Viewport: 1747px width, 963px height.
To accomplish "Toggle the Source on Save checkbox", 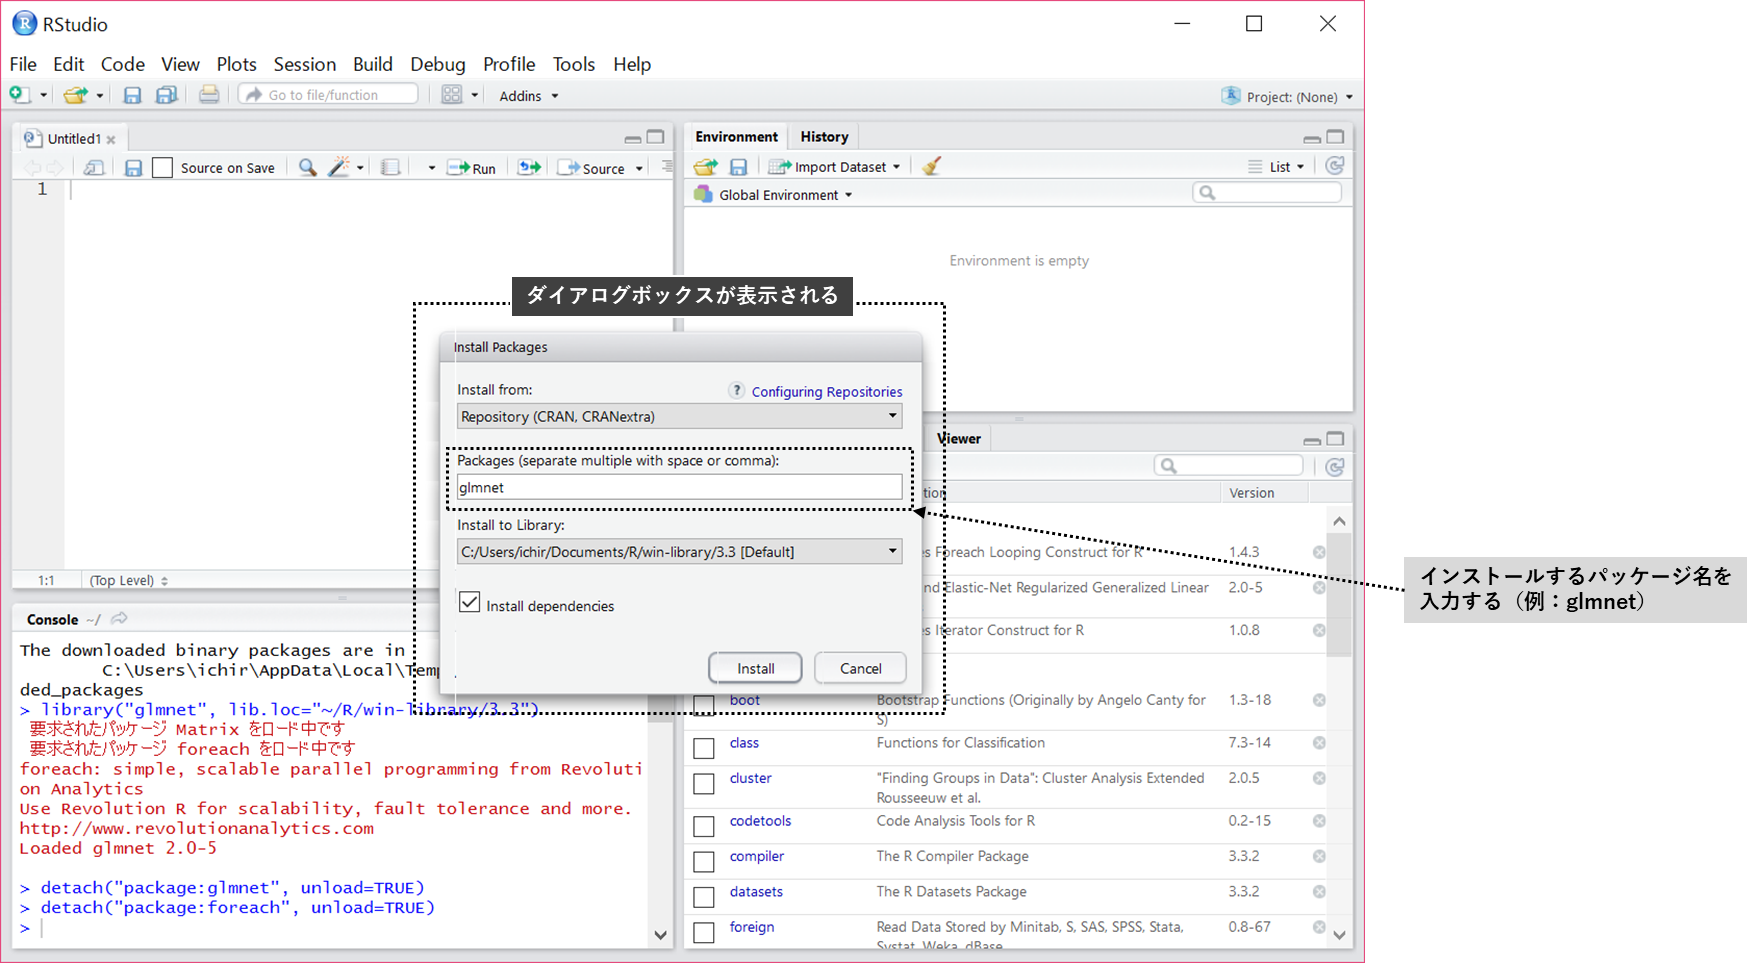I will pos(163,168).
